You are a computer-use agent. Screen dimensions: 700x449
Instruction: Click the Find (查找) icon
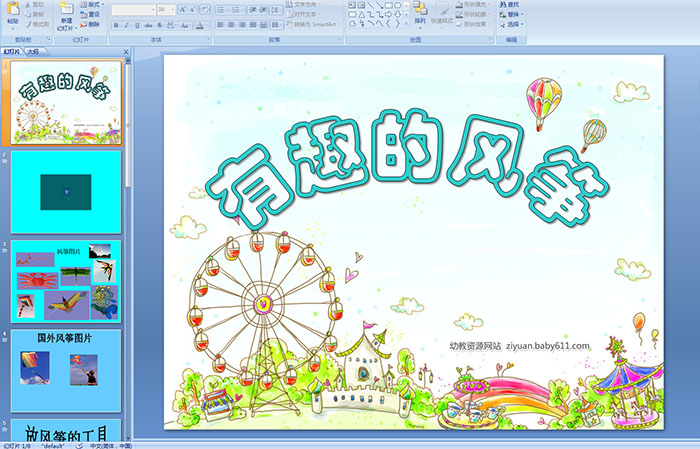pyautogui.click(x=509, y=4)
